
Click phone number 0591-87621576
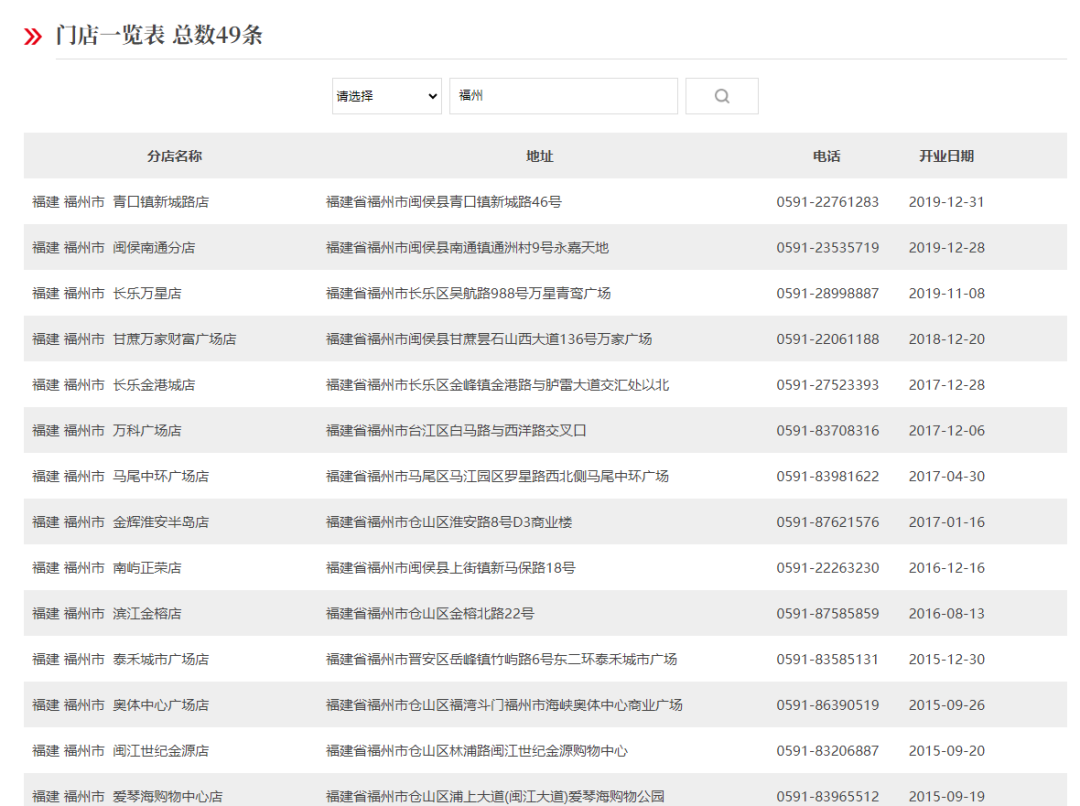[x=827, y=522]
